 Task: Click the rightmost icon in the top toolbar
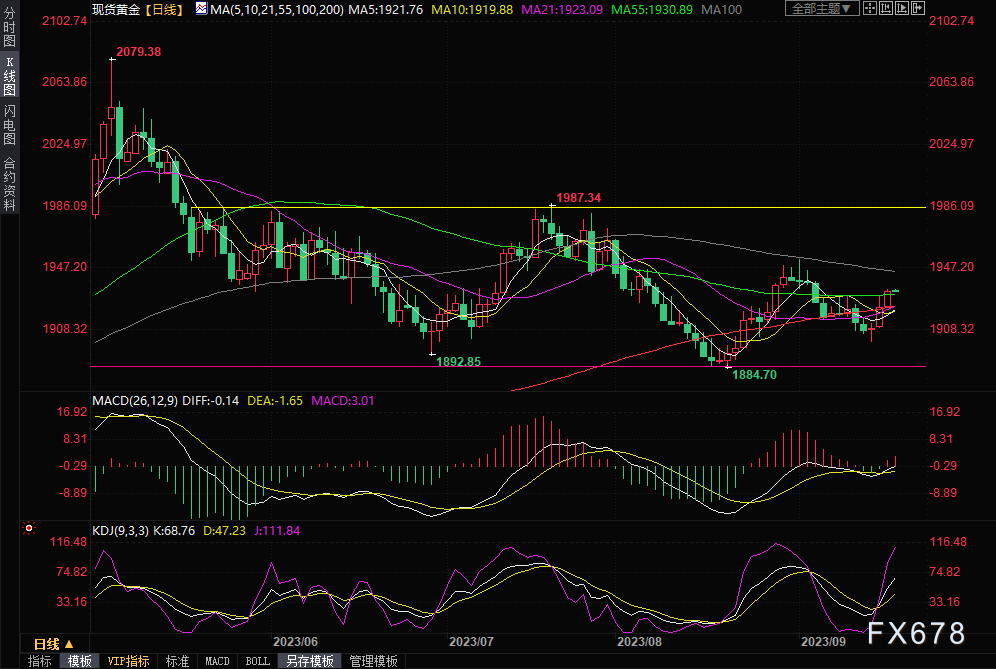click(916, 9)
